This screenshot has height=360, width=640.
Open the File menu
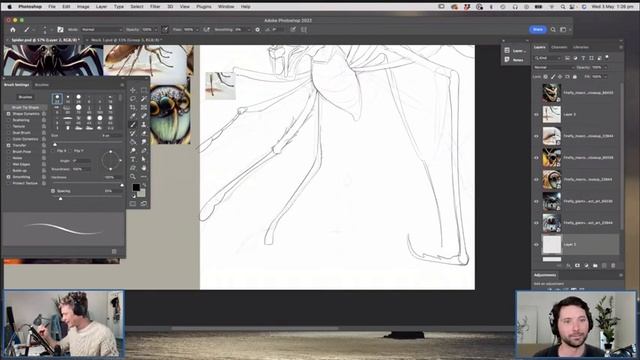pyautogui.click(x=52, y=7)
